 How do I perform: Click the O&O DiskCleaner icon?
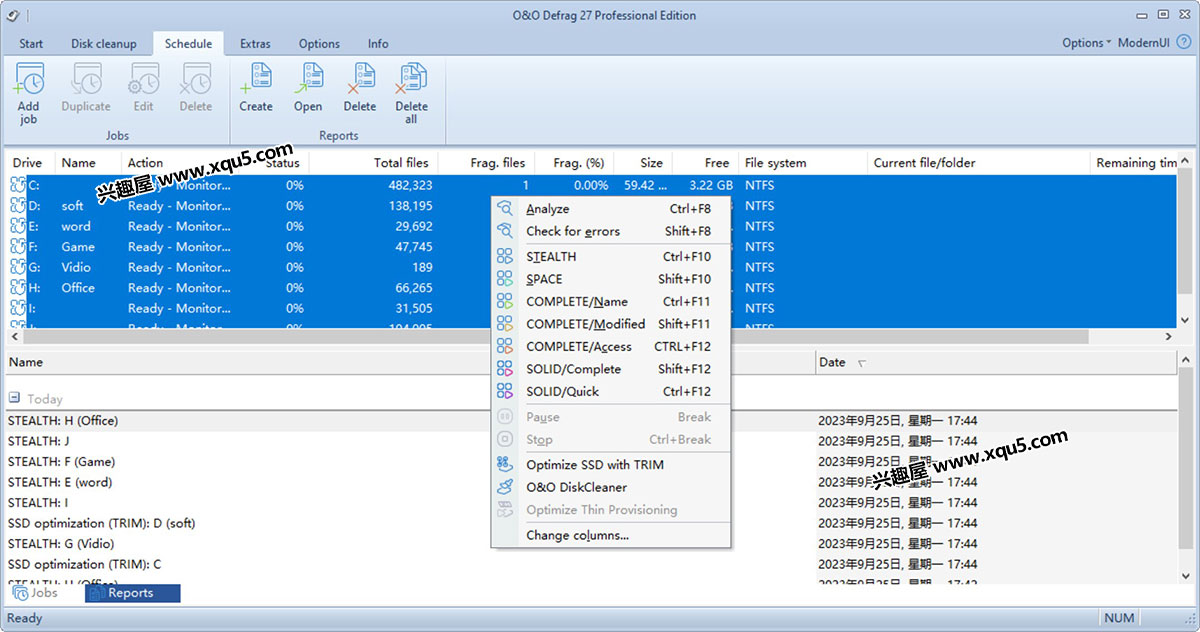[x=505, y=487]
